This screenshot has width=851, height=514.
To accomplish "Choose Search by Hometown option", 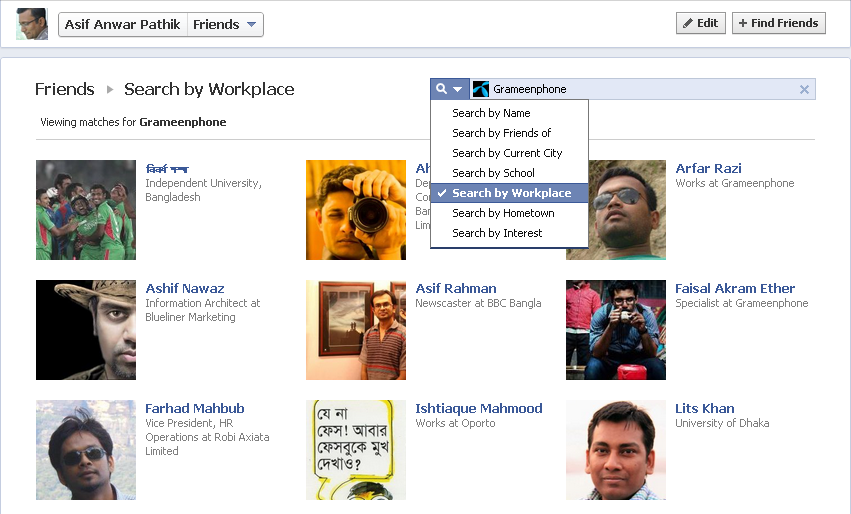I will pos(509,213).
